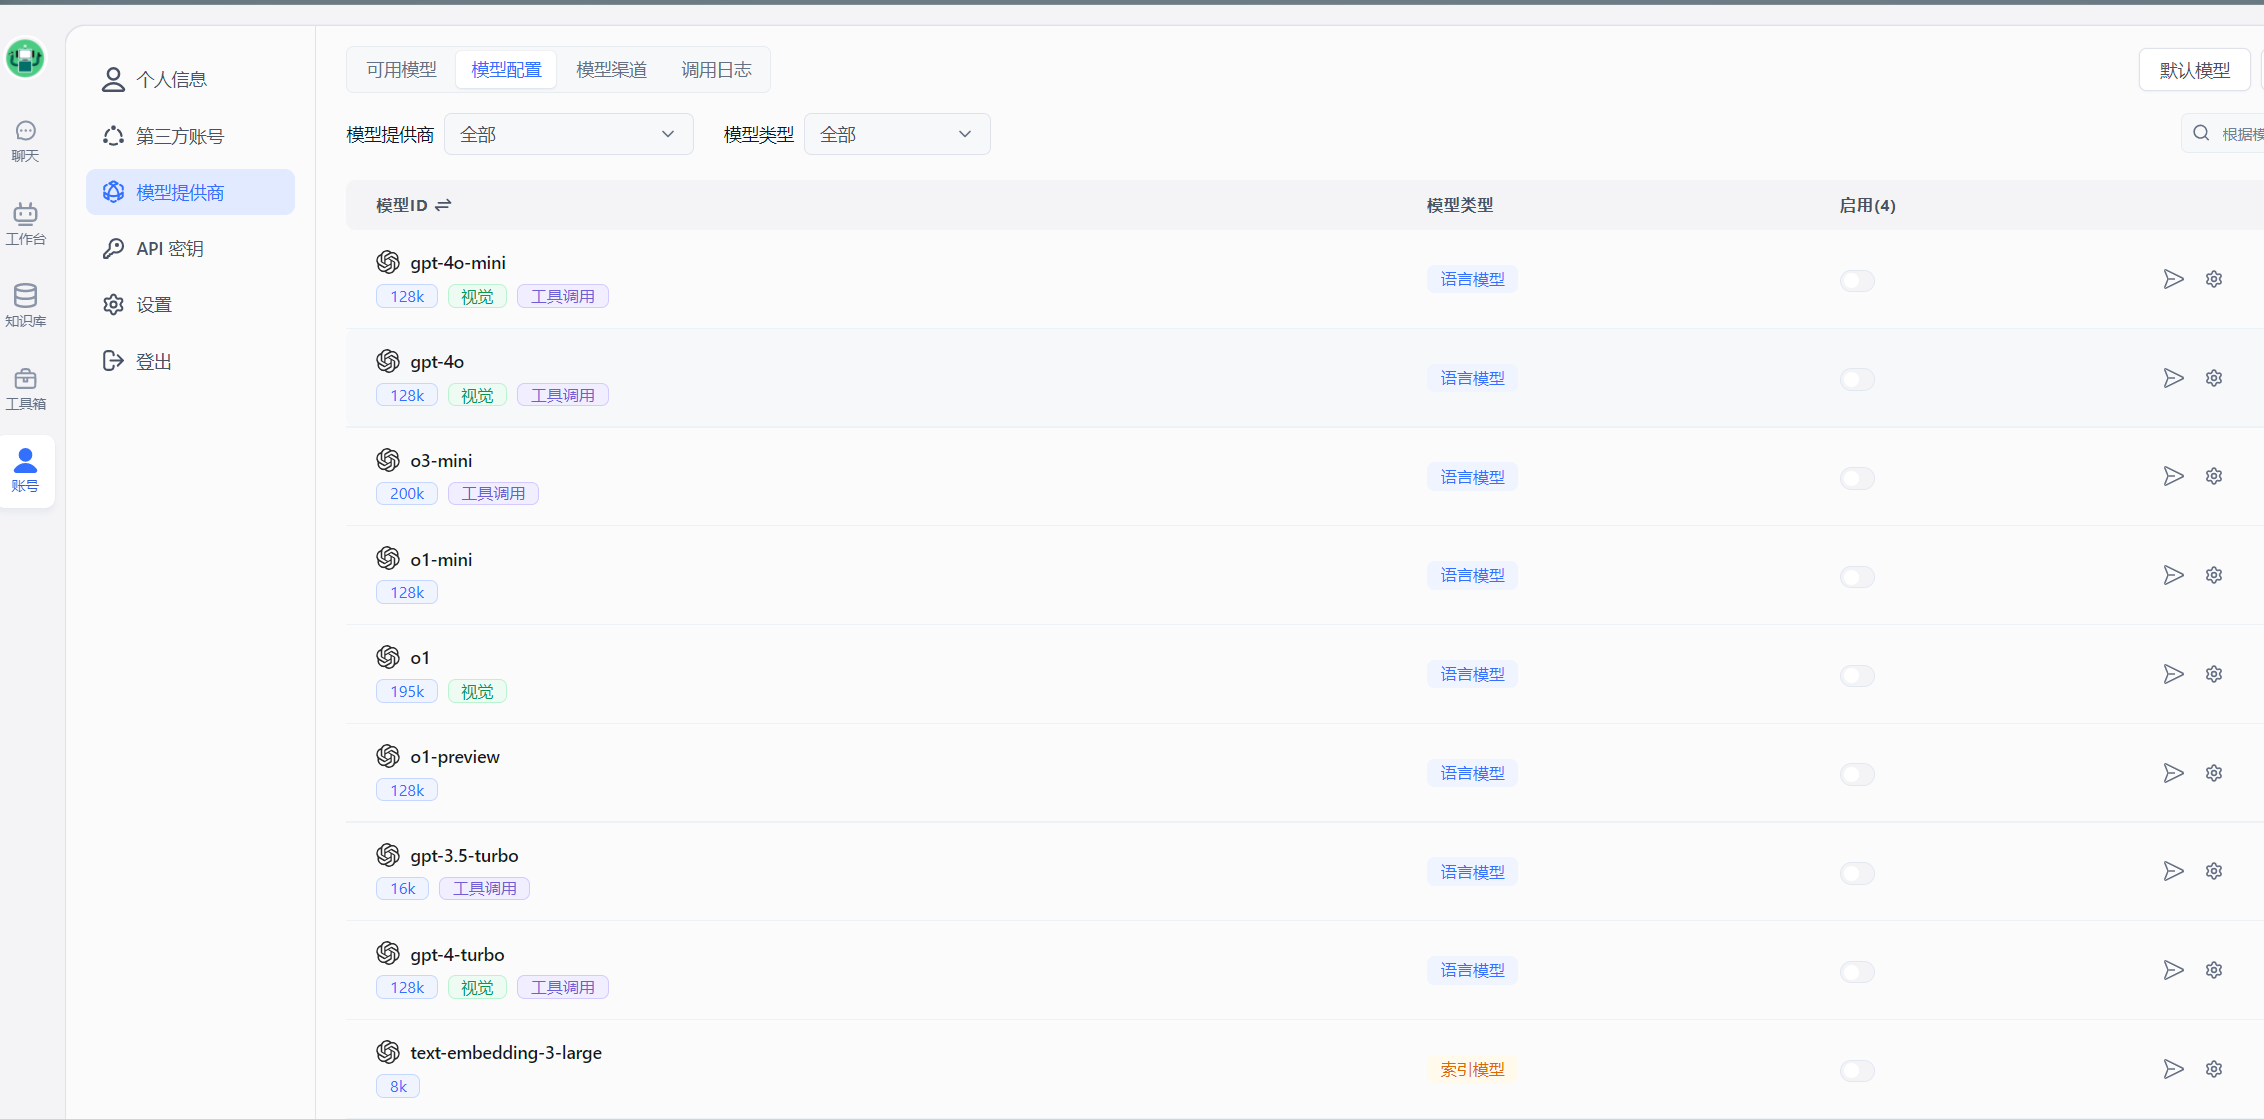Open settings gear for text-embedding-3-large
This screenshot has width=2264, height=1119.
[2214, 1069]
